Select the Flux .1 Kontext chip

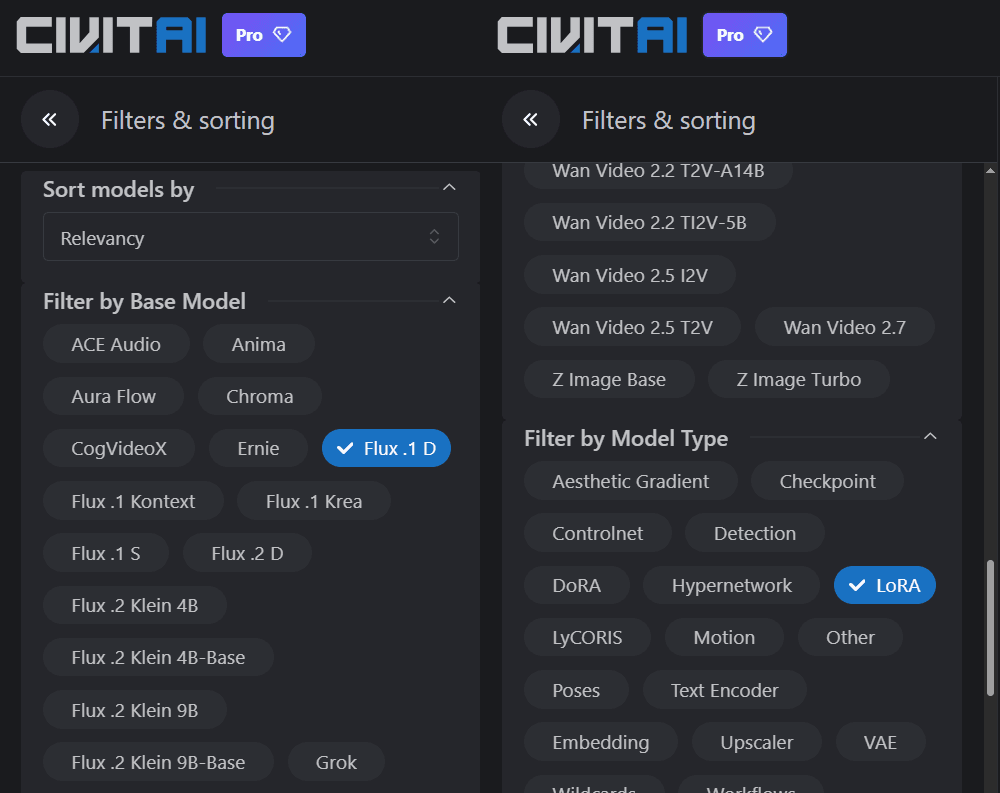pos(133,501)
